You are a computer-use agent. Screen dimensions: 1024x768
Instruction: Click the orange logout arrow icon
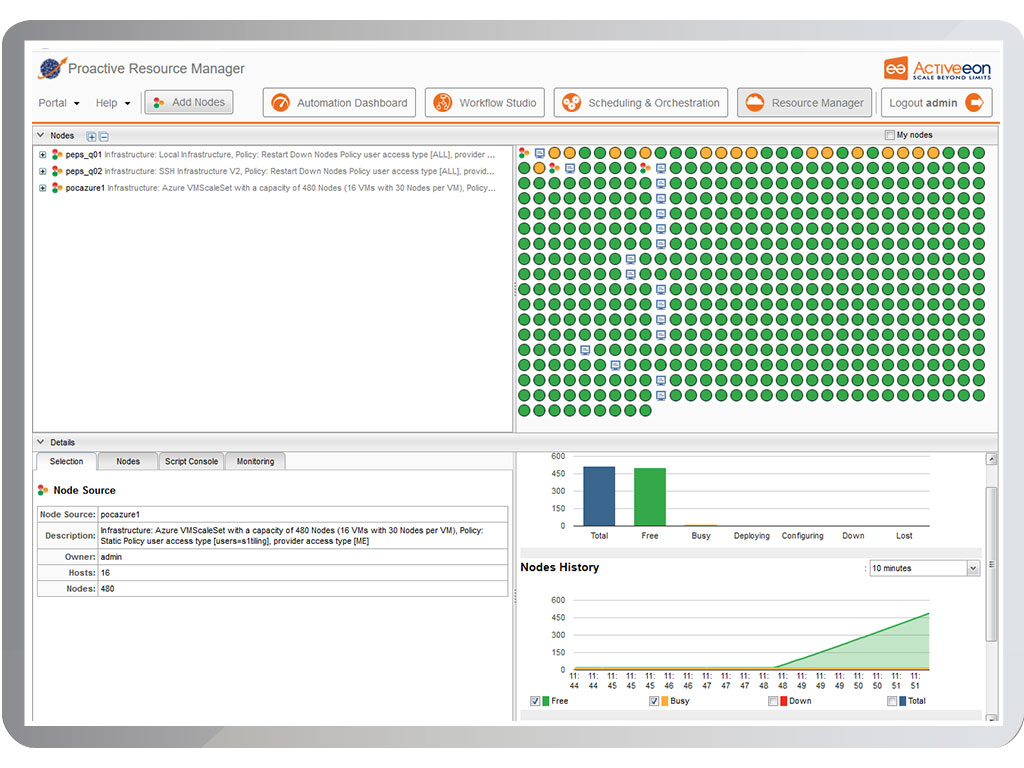(x=974, y=103)
